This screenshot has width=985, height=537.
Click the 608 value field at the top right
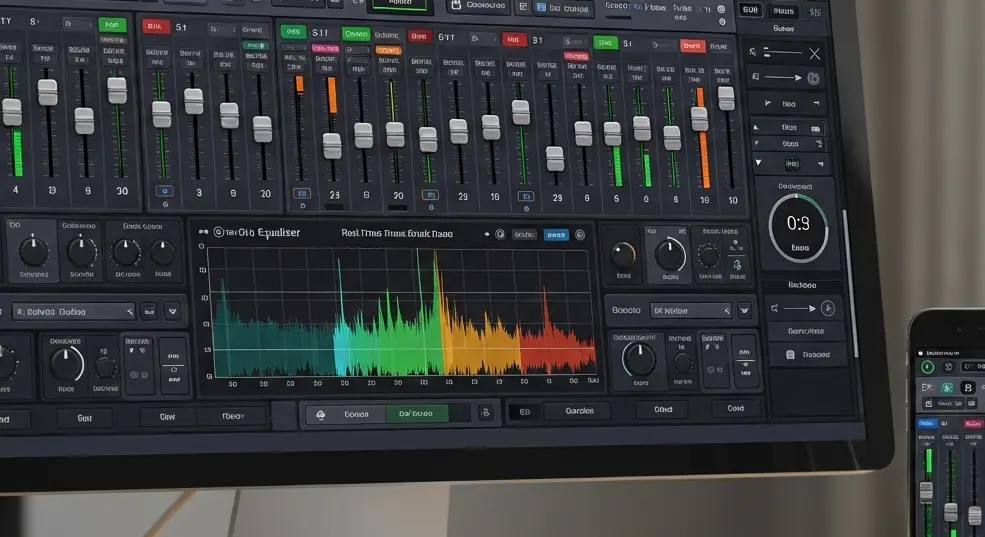coord(750,10)
